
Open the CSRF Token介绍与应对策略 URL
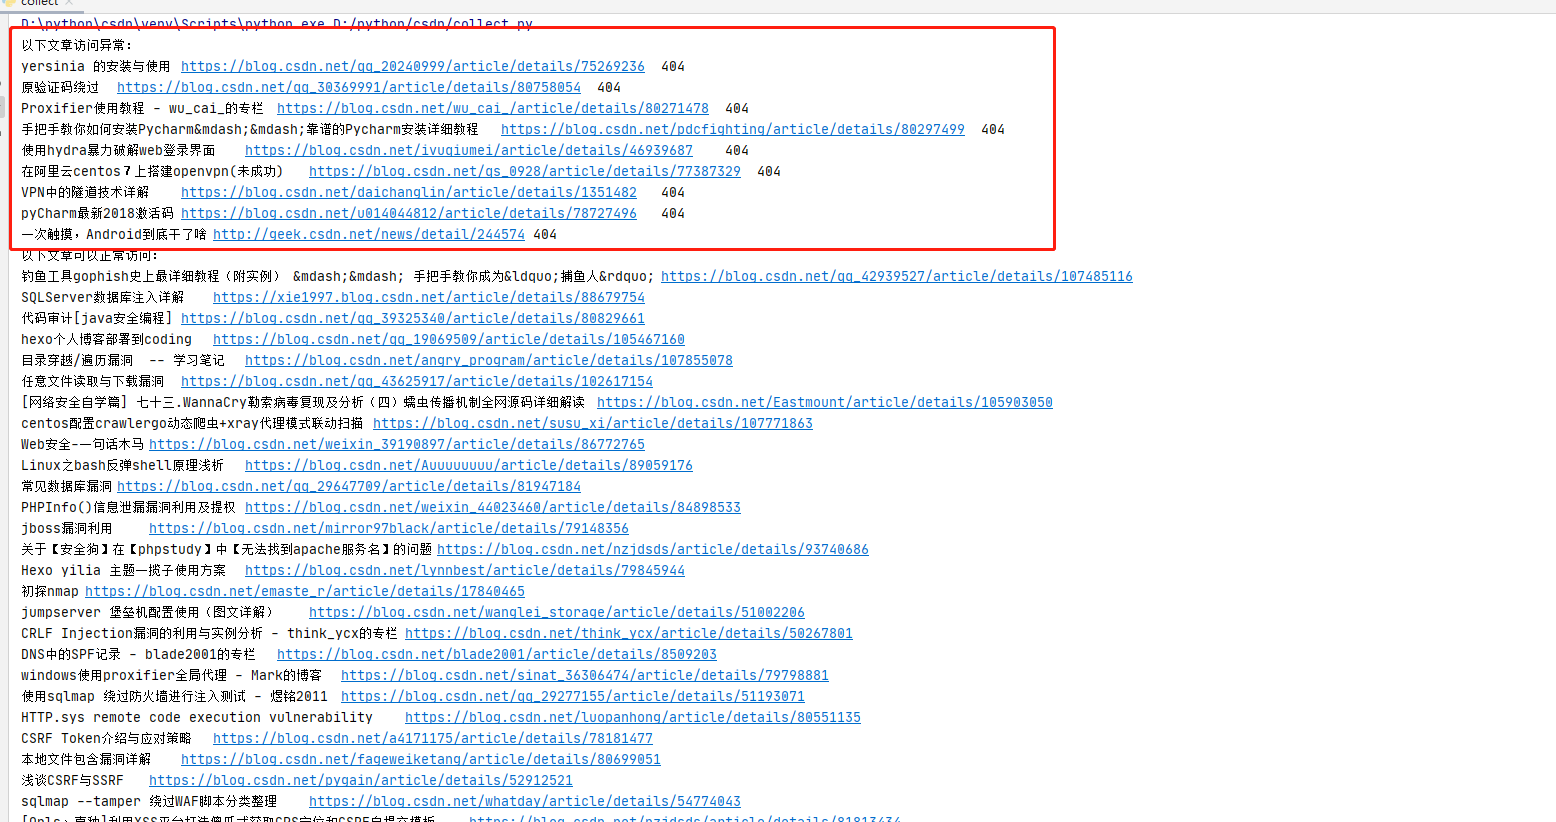pos(433,738)
